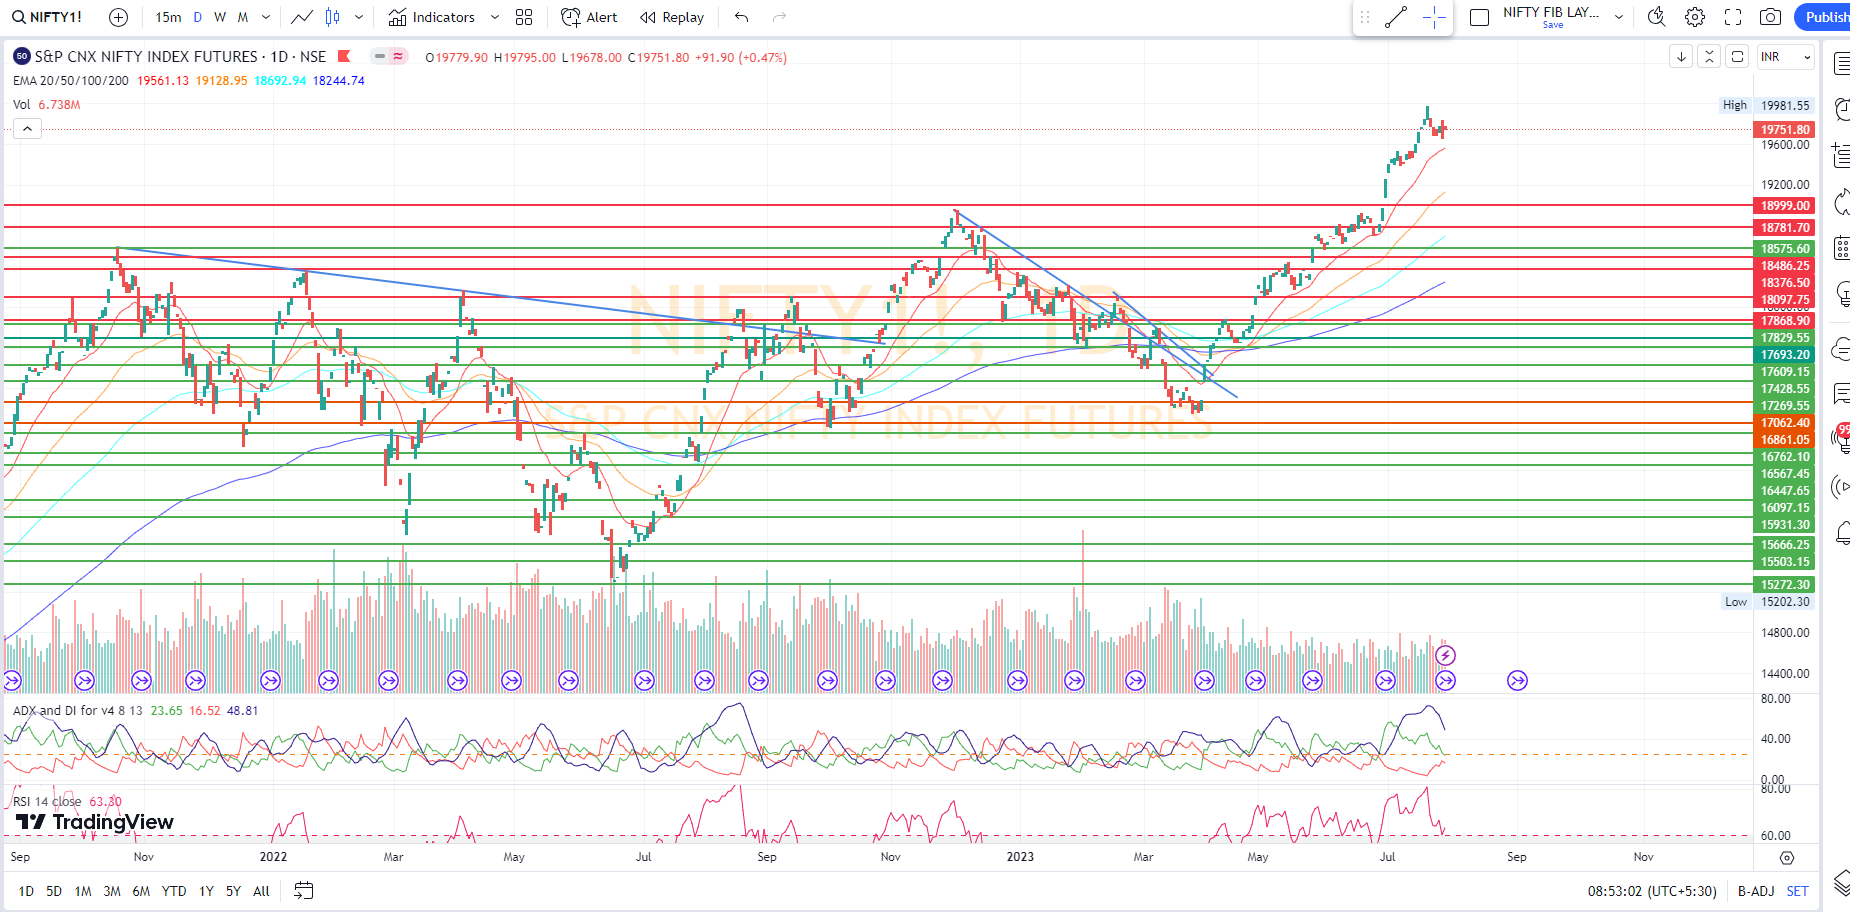Open the Go to date calendar icon

[x=304, y=890]
